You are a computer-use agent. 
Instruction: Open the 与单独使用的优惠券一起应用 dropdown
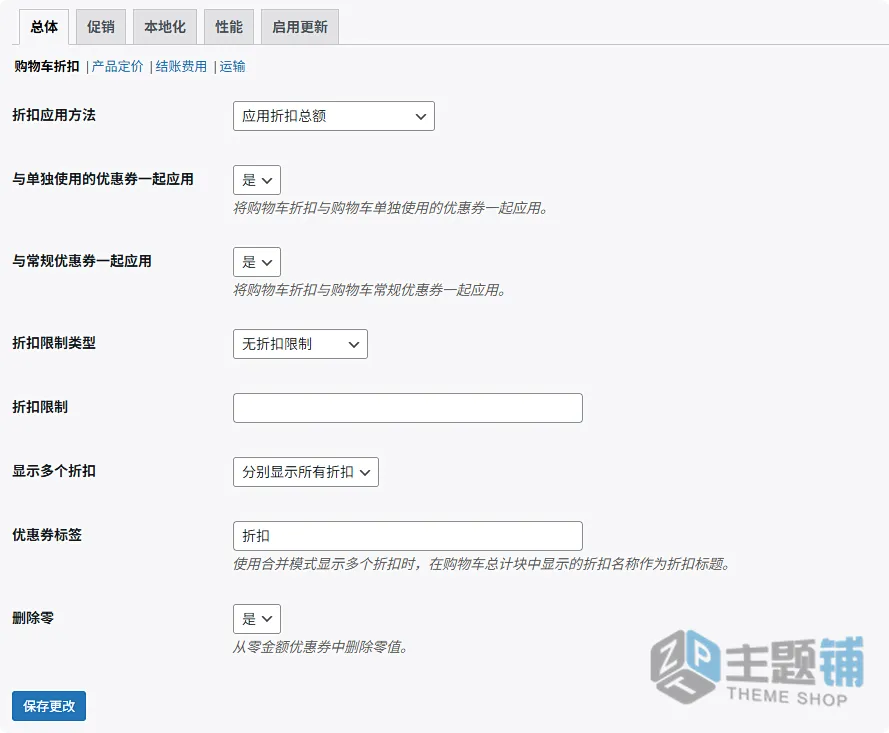pos(257,180)
